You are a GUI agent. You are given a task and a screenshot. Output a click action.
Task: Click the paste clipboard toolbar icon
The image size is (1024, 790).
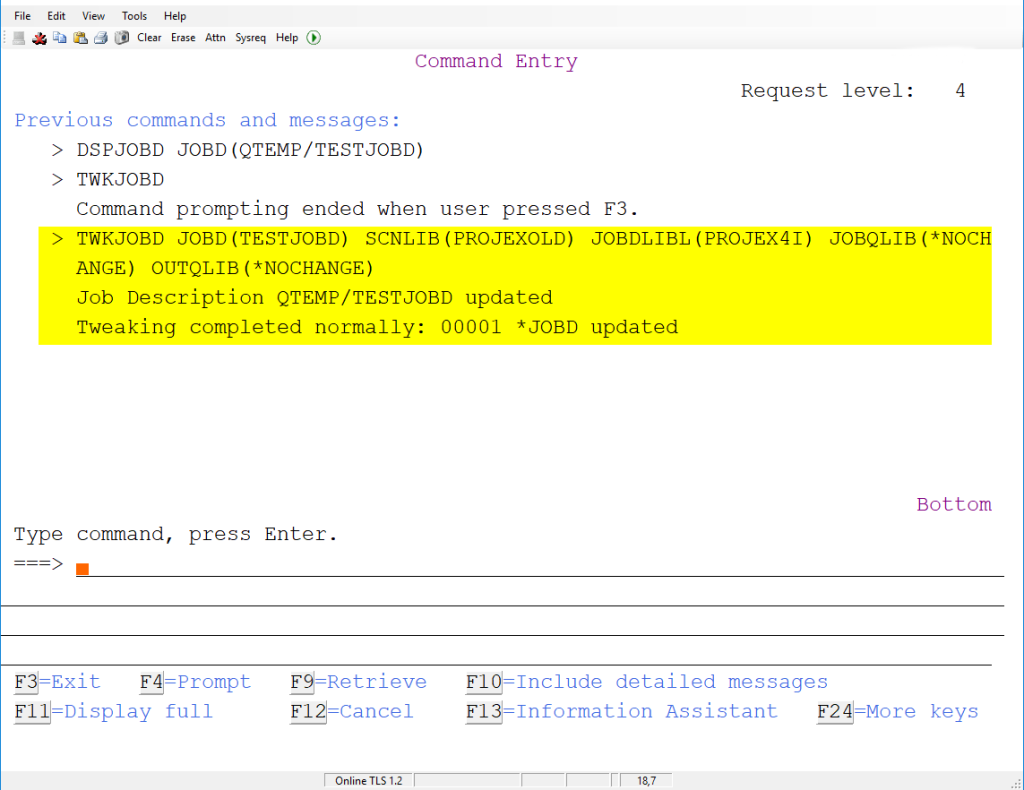pyautogui.click(x=80, y=38)
